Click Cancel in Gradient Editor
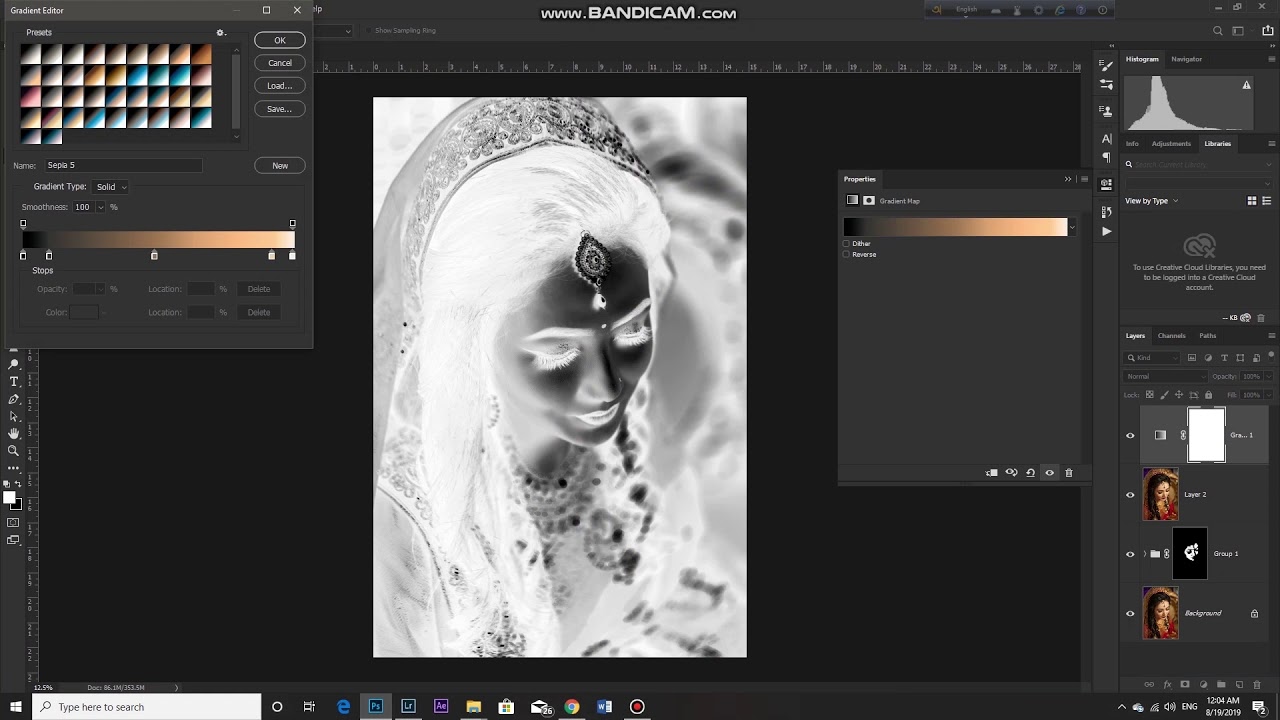 click(x=280, y=63)
